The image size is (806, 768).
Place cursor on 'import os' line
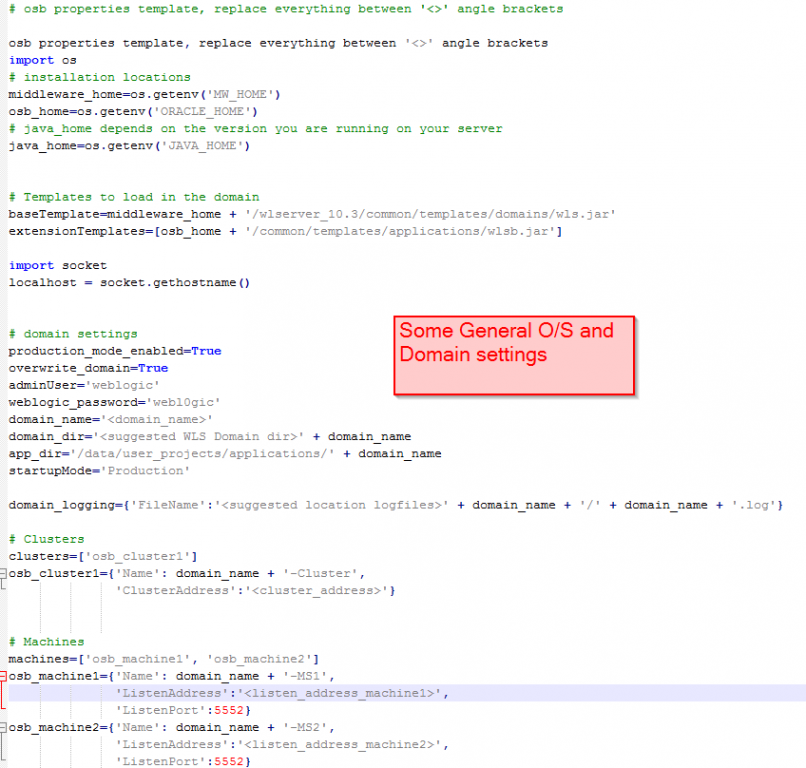click(43, 60)
